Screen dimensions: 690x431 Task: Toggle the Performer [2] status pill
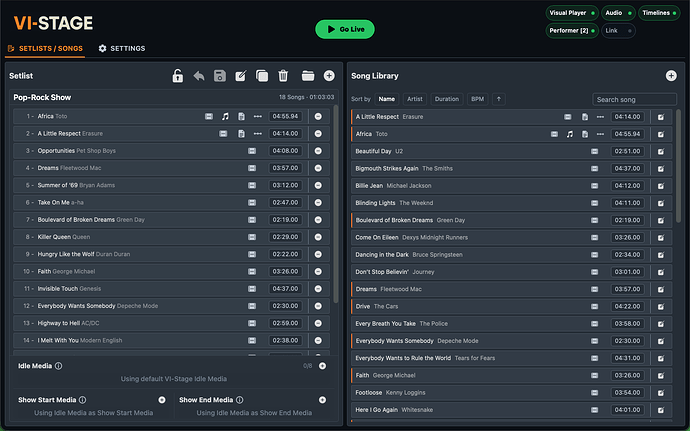pyautogui.click(x=572, y=31)
